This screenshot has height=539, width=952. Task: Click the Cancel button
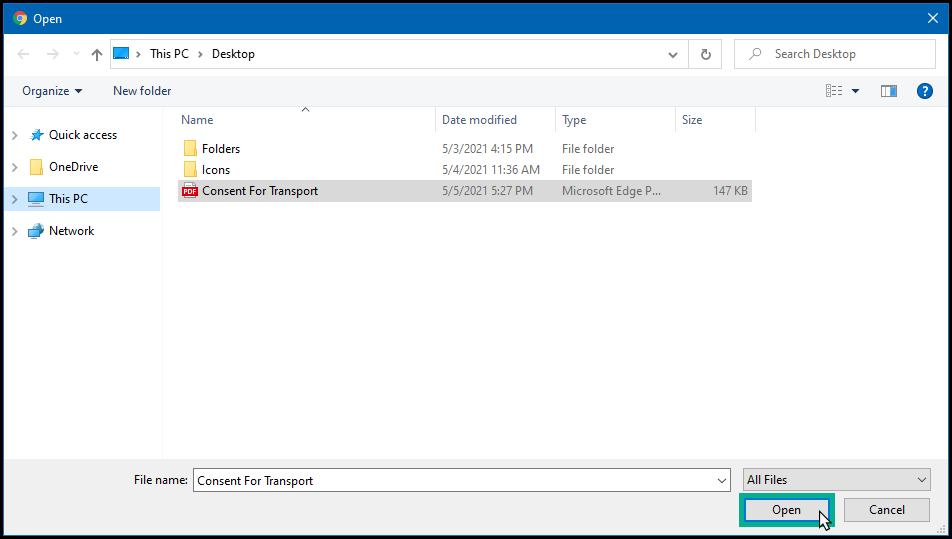(886, 510)
